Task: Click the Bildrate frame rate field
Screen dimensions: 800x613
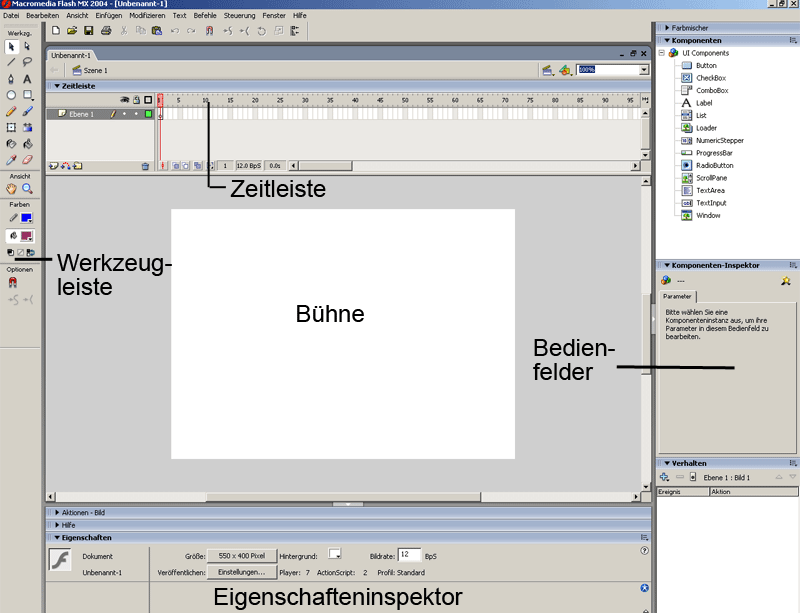Action: click(x=408, y=554)
